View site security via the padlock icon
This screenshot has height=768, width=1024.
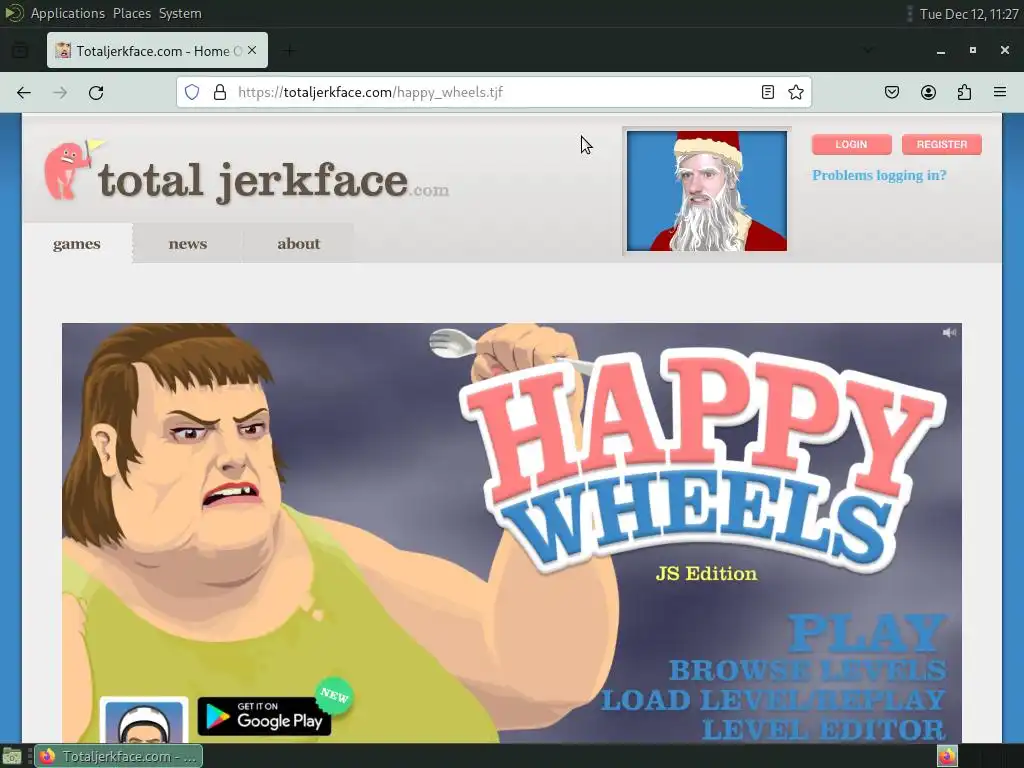tap(220, 92)
